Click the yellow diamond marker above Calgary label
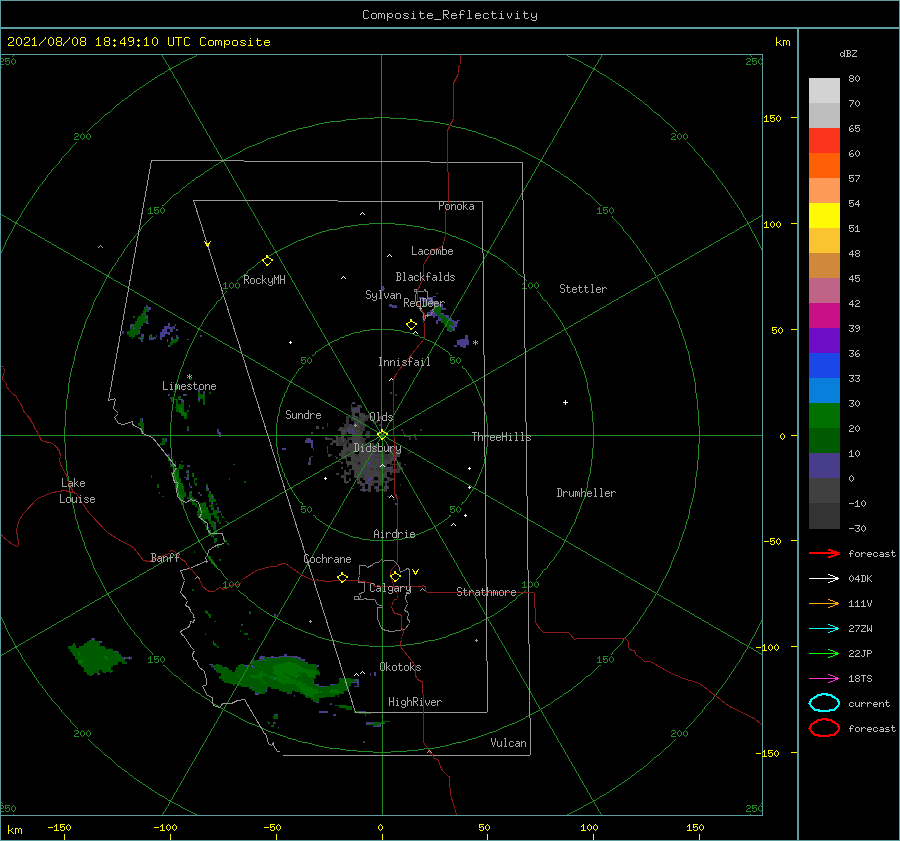Image resolution: width=900 pixels, height=841 pixels. click(395, 576)
